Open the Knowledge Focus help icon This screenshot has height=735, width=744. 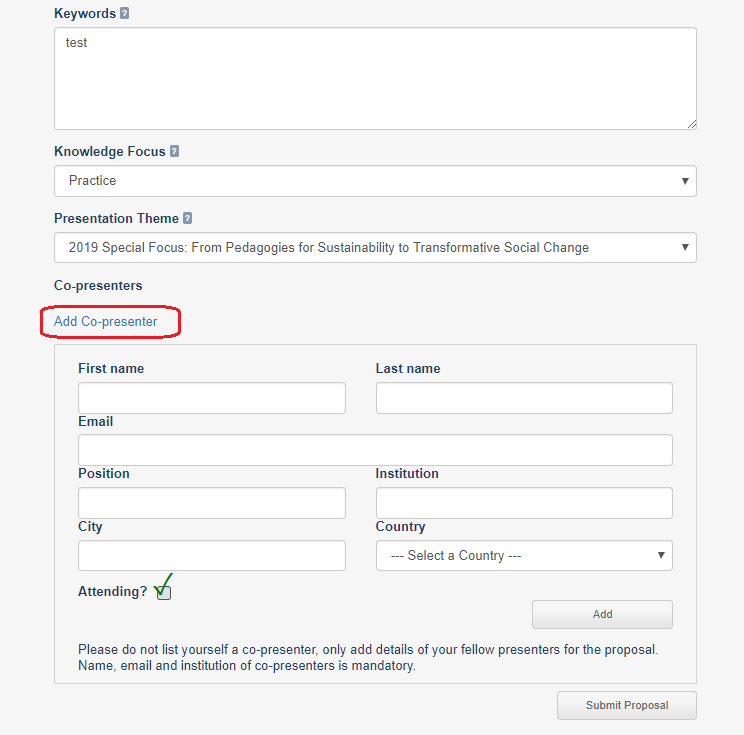(x=174, y=151)
